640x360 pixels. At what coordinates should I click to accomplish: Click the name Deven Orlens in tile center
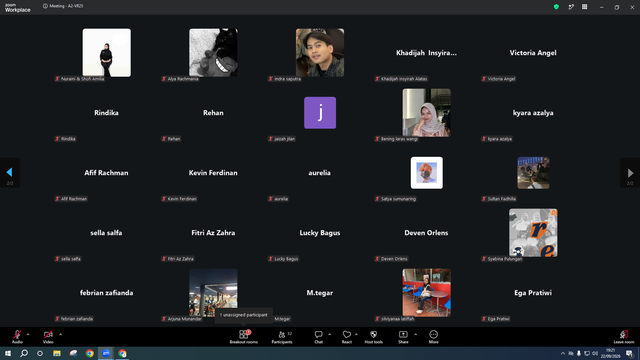[x=426, y=233]
